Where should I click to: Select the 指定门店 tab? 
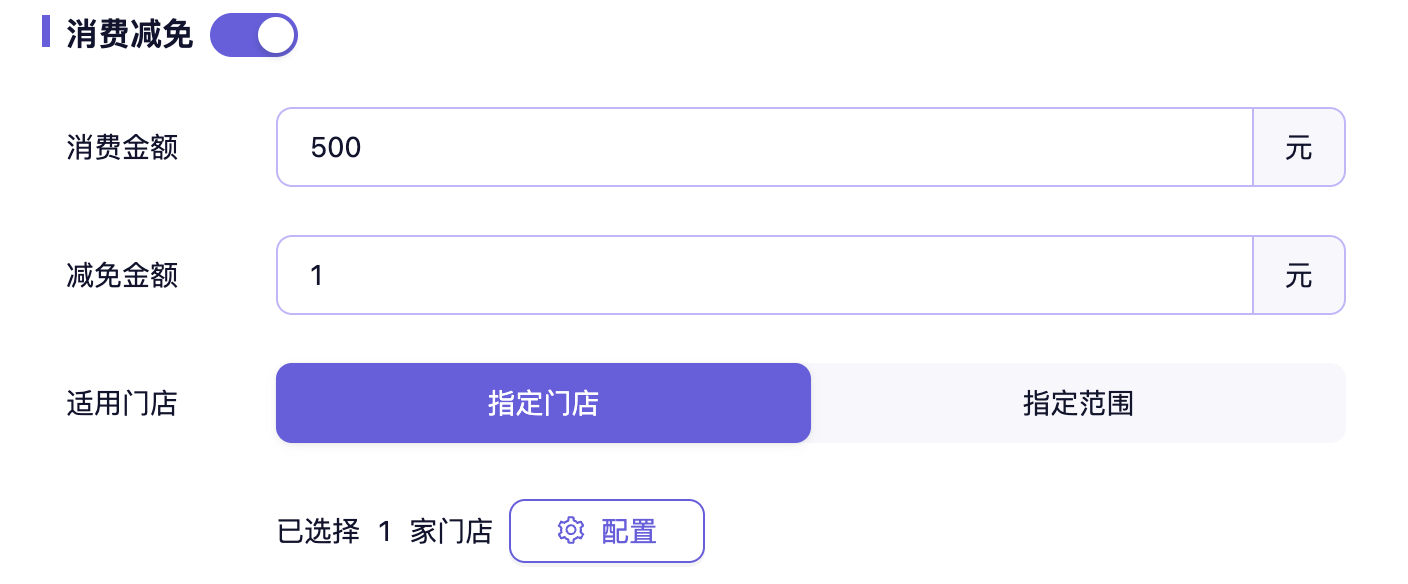click(x=543, y=403)
